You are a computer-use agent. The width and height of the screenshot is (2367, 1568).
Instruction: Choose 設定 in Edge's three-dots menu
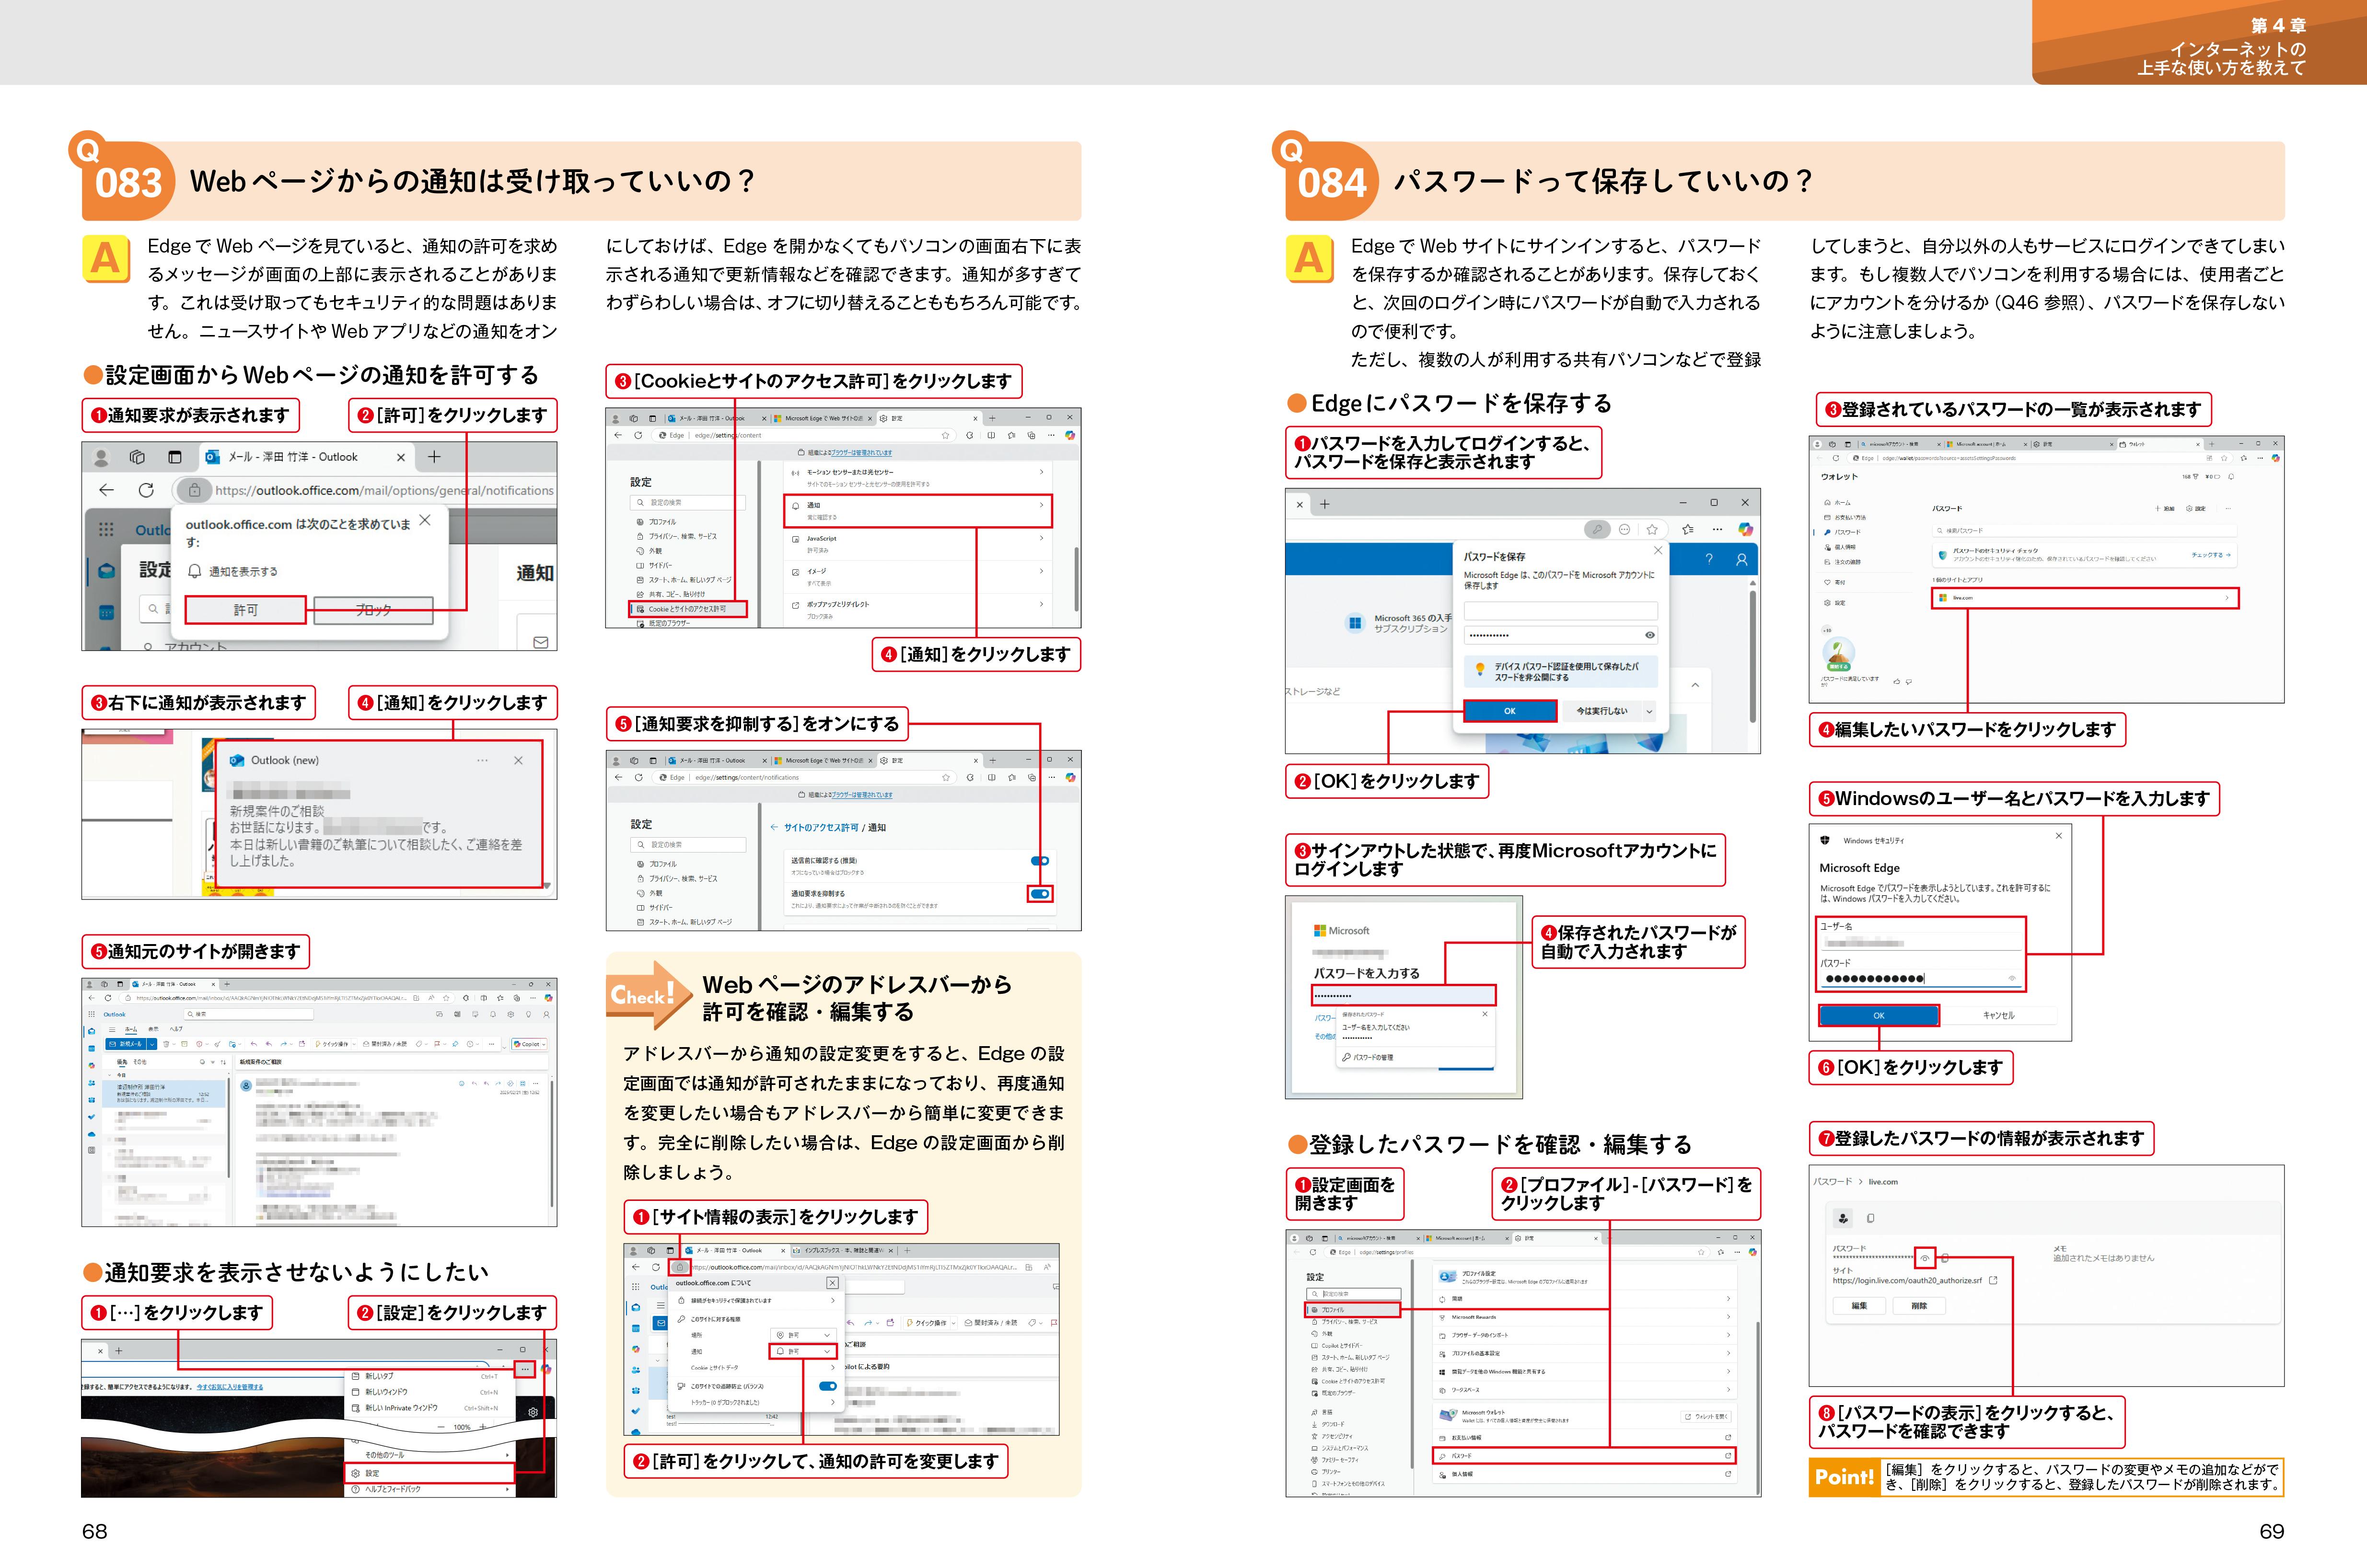429,1473
